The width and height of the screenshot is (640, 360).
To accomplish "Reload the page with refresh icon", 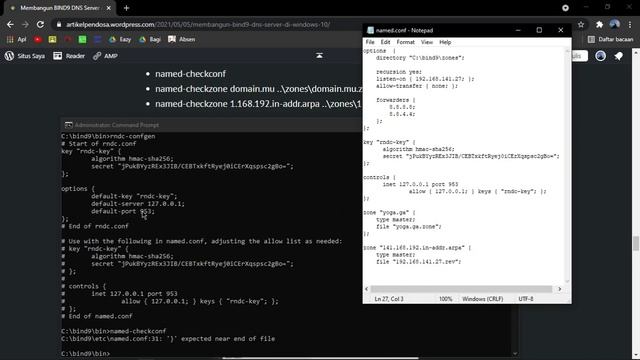I will click(x=40, y=24).
